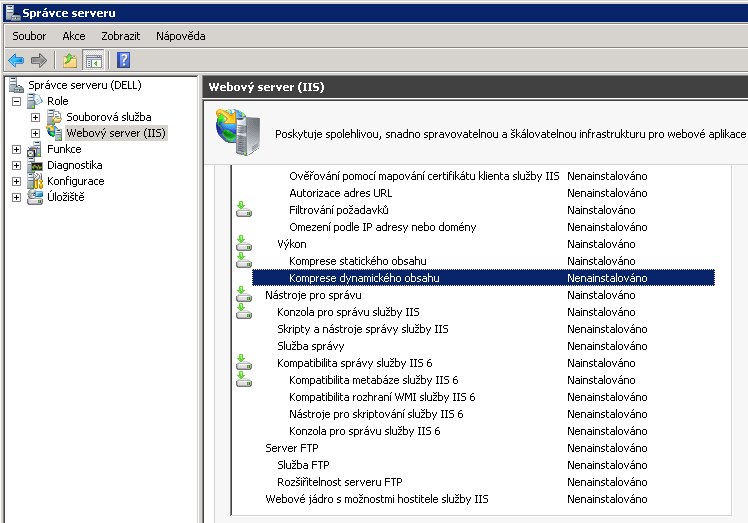The height and width of the screenshot is (523, 748).
Task: Click the Souborová služba icon
Action: (54, 117)
